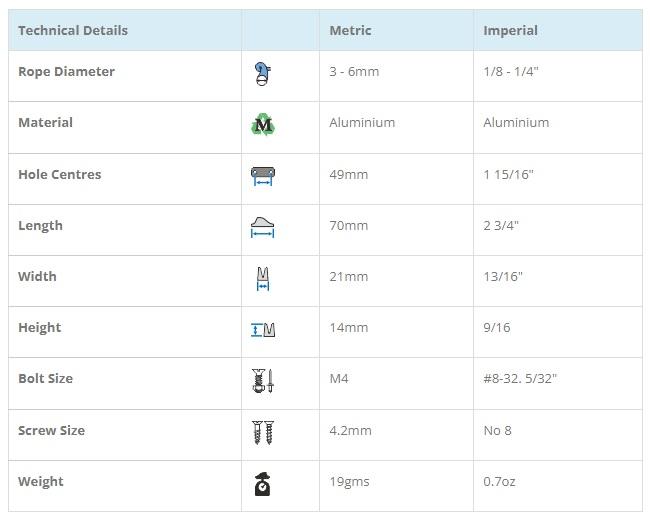Click the 1 15/16" imperial value
650x520 pixels.
(x=508, y=175)
